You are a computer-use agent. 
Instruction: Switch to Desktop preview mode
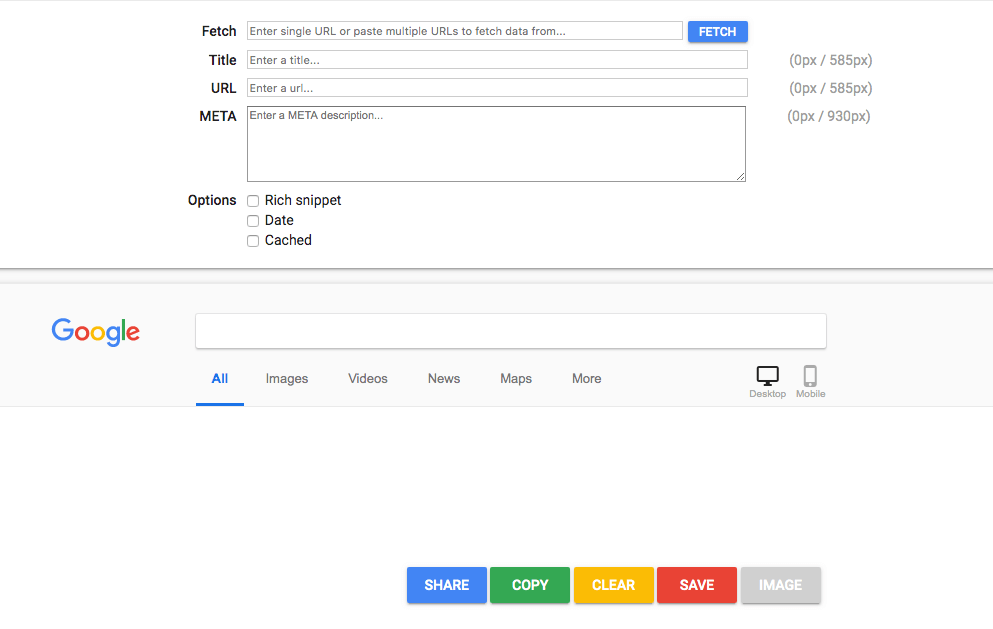coord(767,378)
